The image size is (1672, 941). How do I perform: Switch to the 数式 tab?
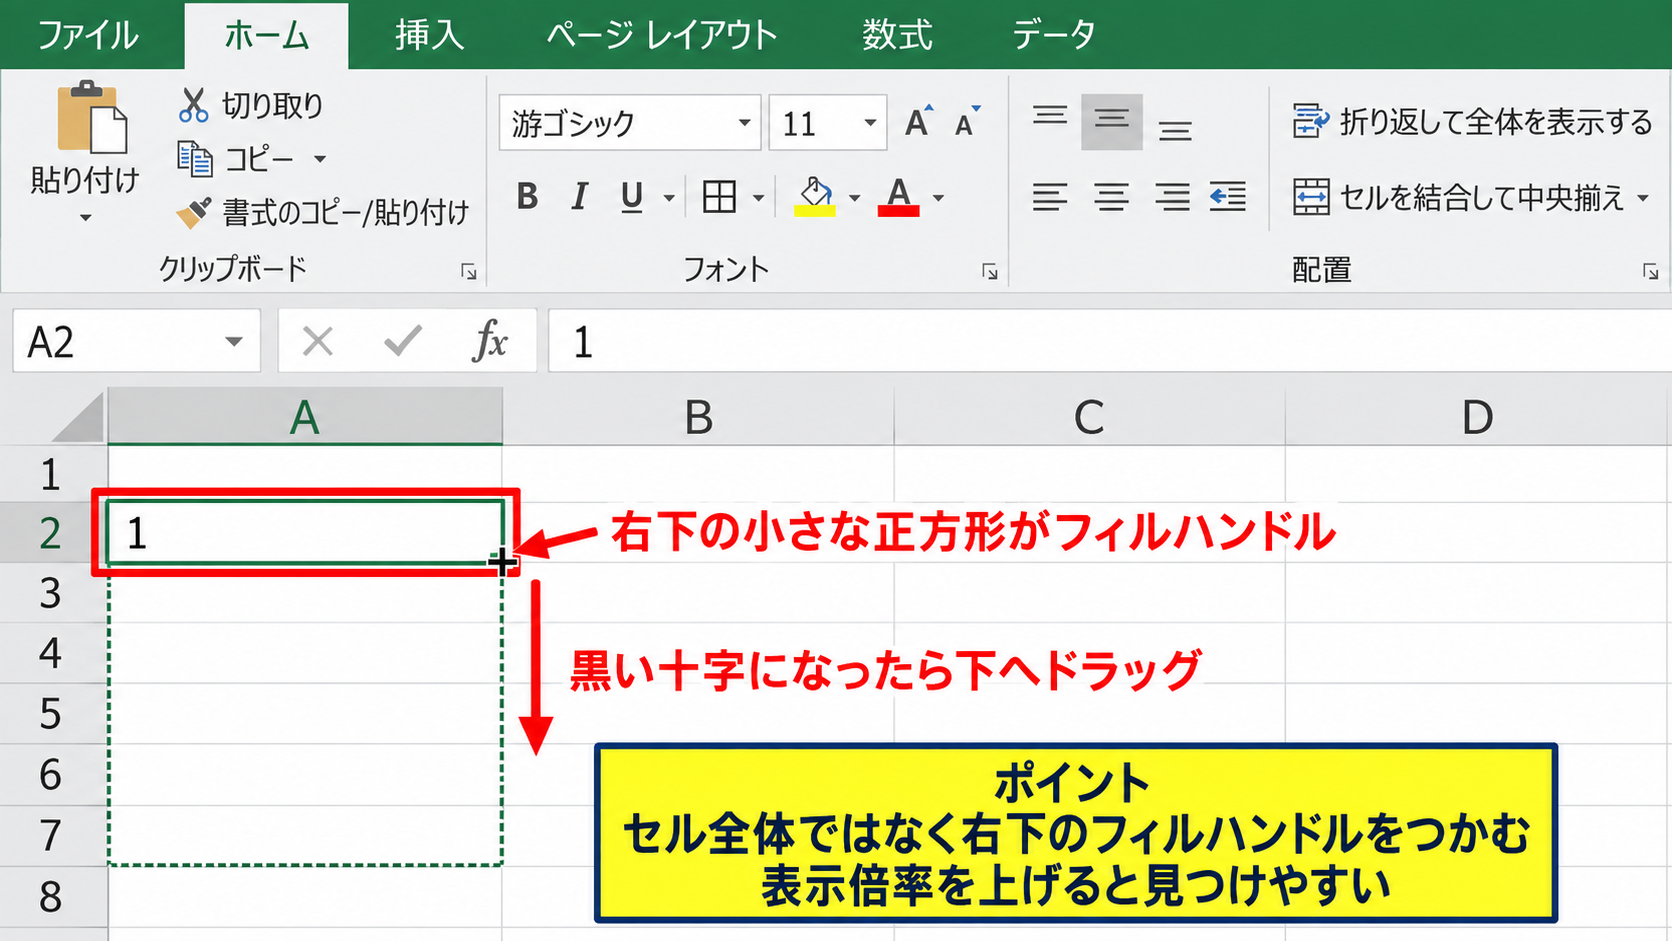[x=897, y=35]
